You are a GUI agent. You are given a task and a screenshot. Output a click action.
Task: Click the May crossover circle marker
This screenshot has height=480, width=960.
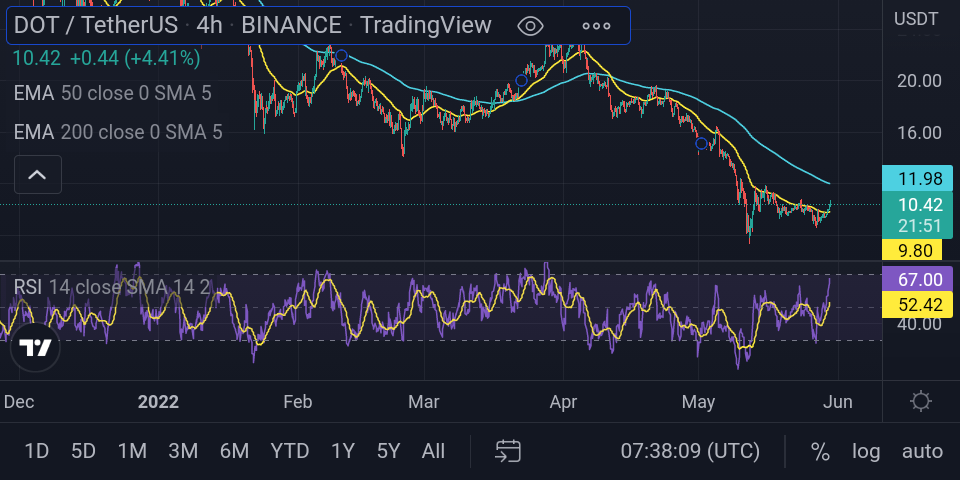702,143
